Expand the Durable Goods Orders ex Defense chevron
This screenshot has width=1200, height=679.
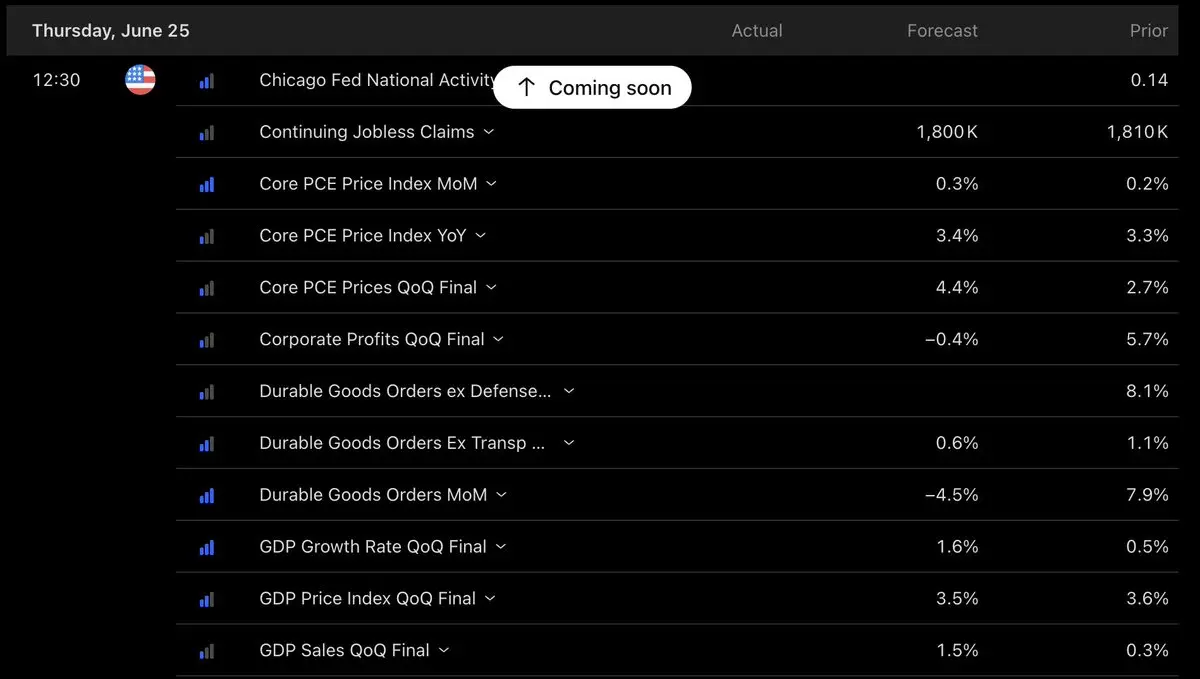[x=569, y=391]
